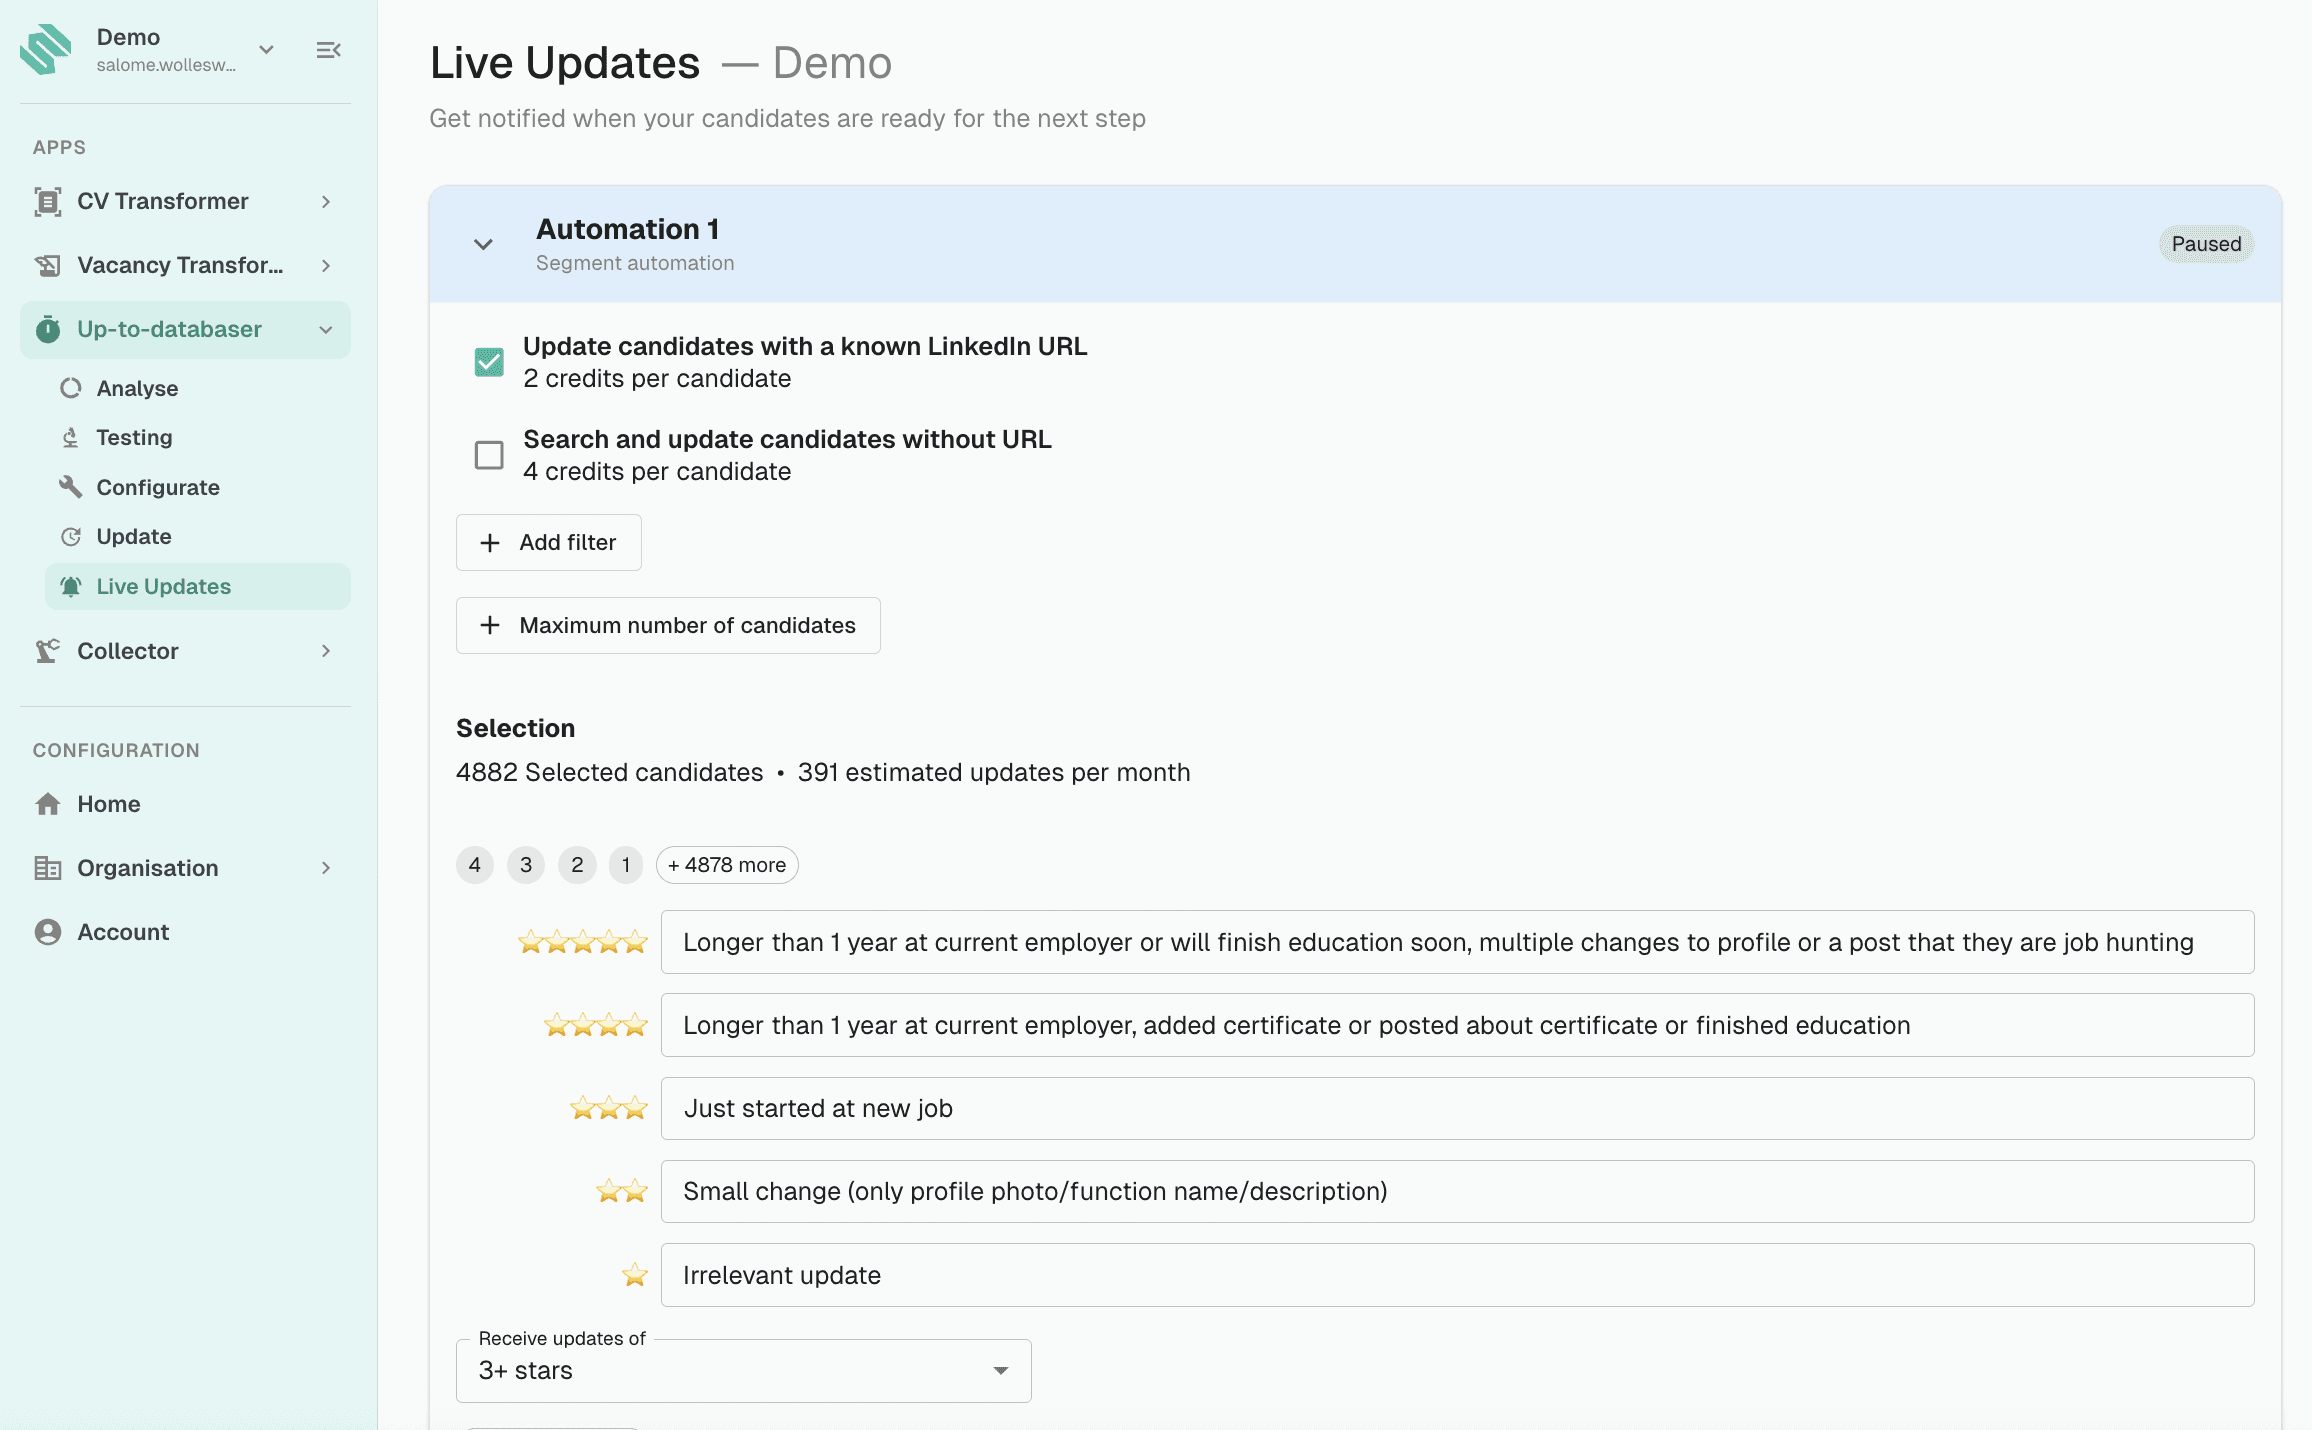2312x1430 pixels.
Task: Click the Home house icon
Action: (47, 804)
